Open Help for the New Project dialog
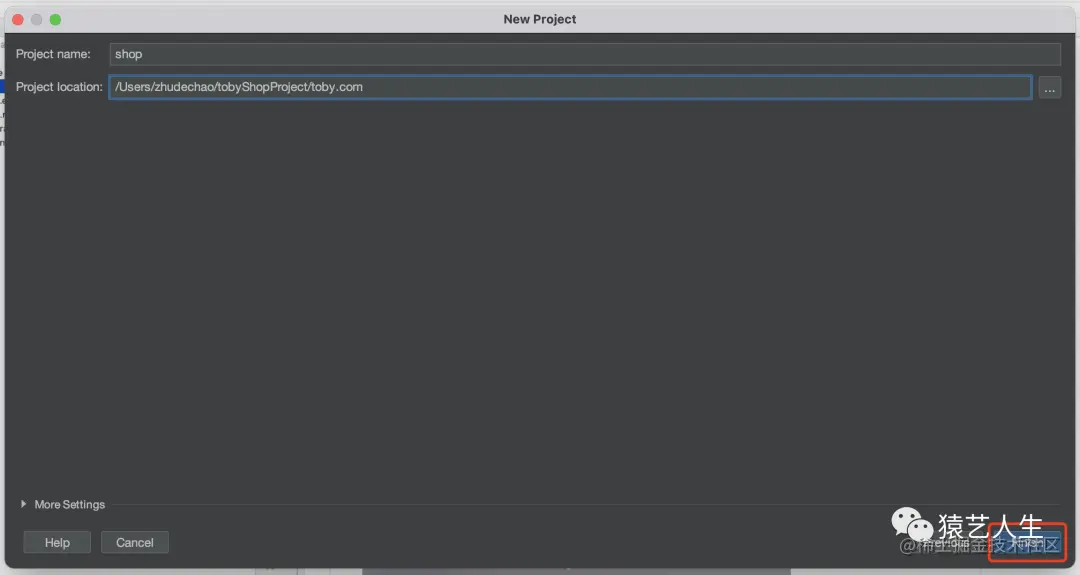The height and width of the screenshot is (575, 1080). point(57,543)
